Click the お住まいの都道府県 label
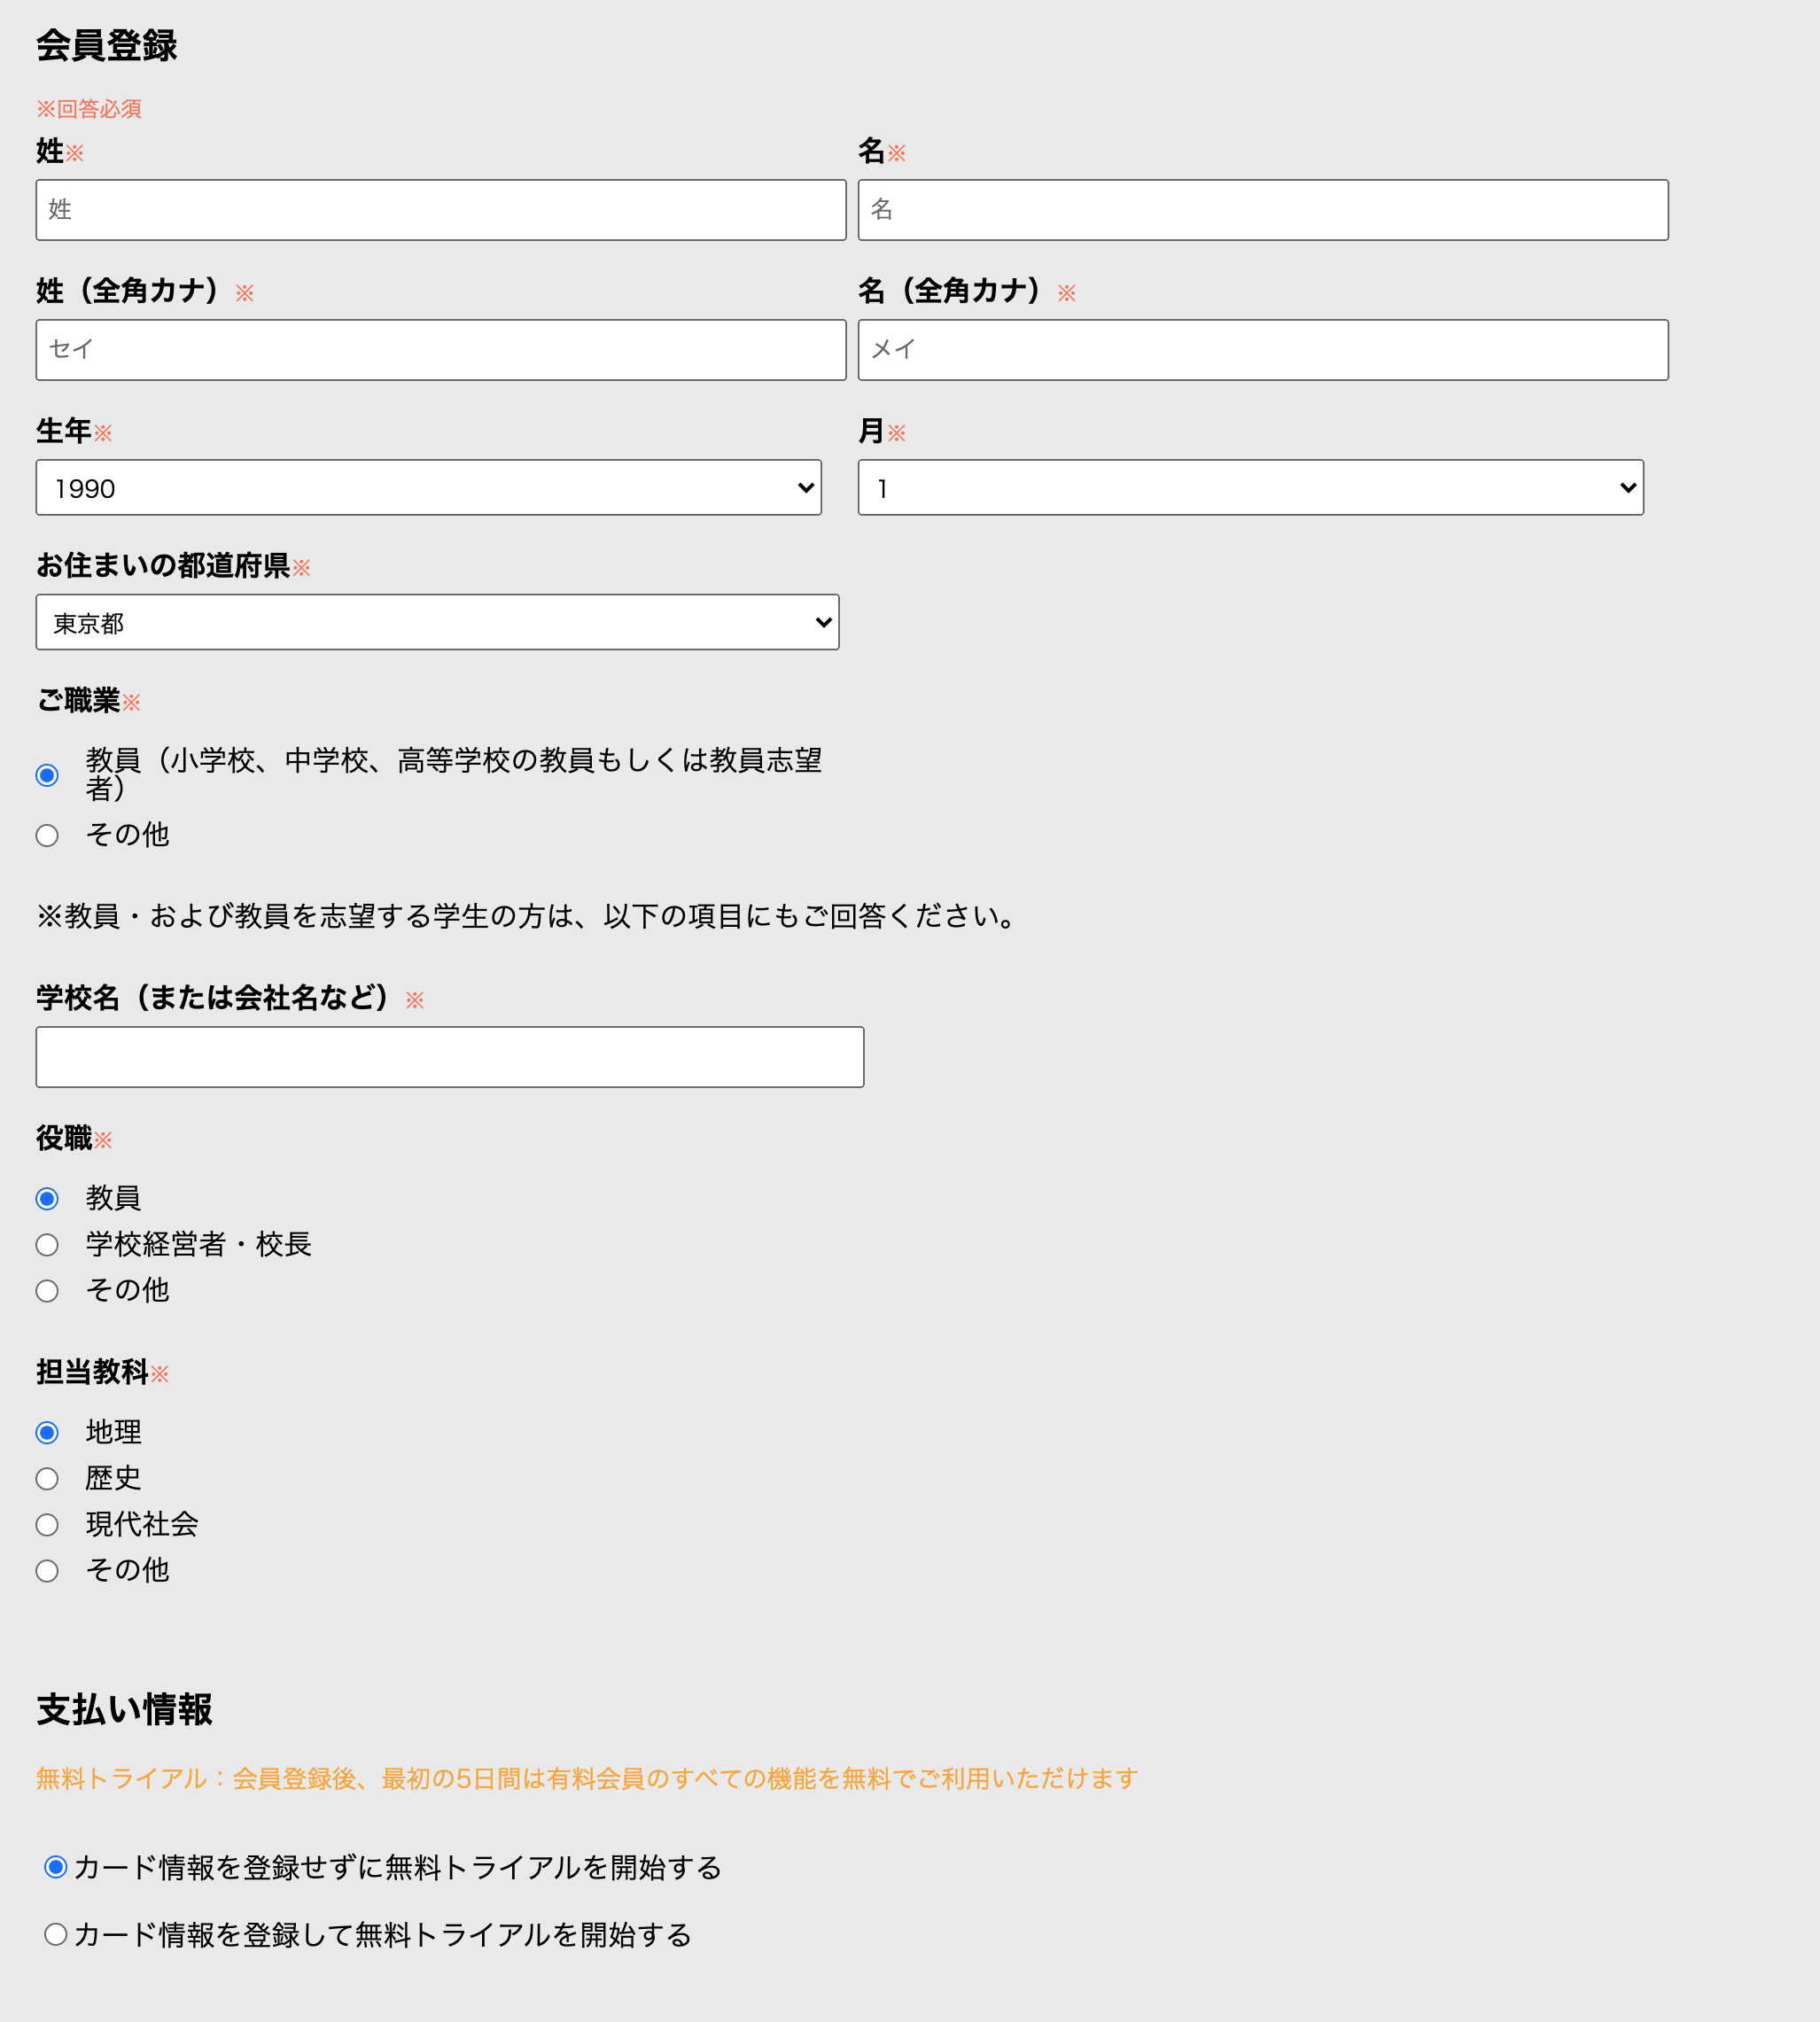This screenshot has width=1820, height=2022. click(x=163, y=566)
